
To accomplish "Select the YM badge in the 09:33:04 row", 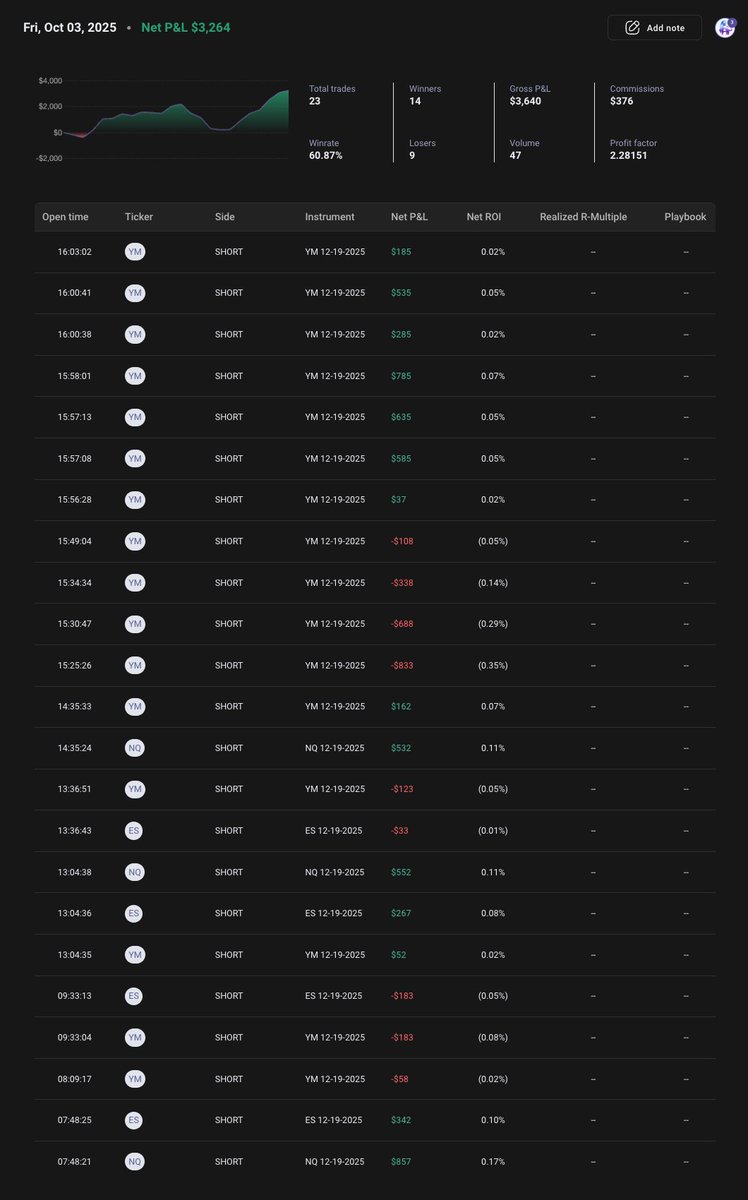I will (135, 1037).
